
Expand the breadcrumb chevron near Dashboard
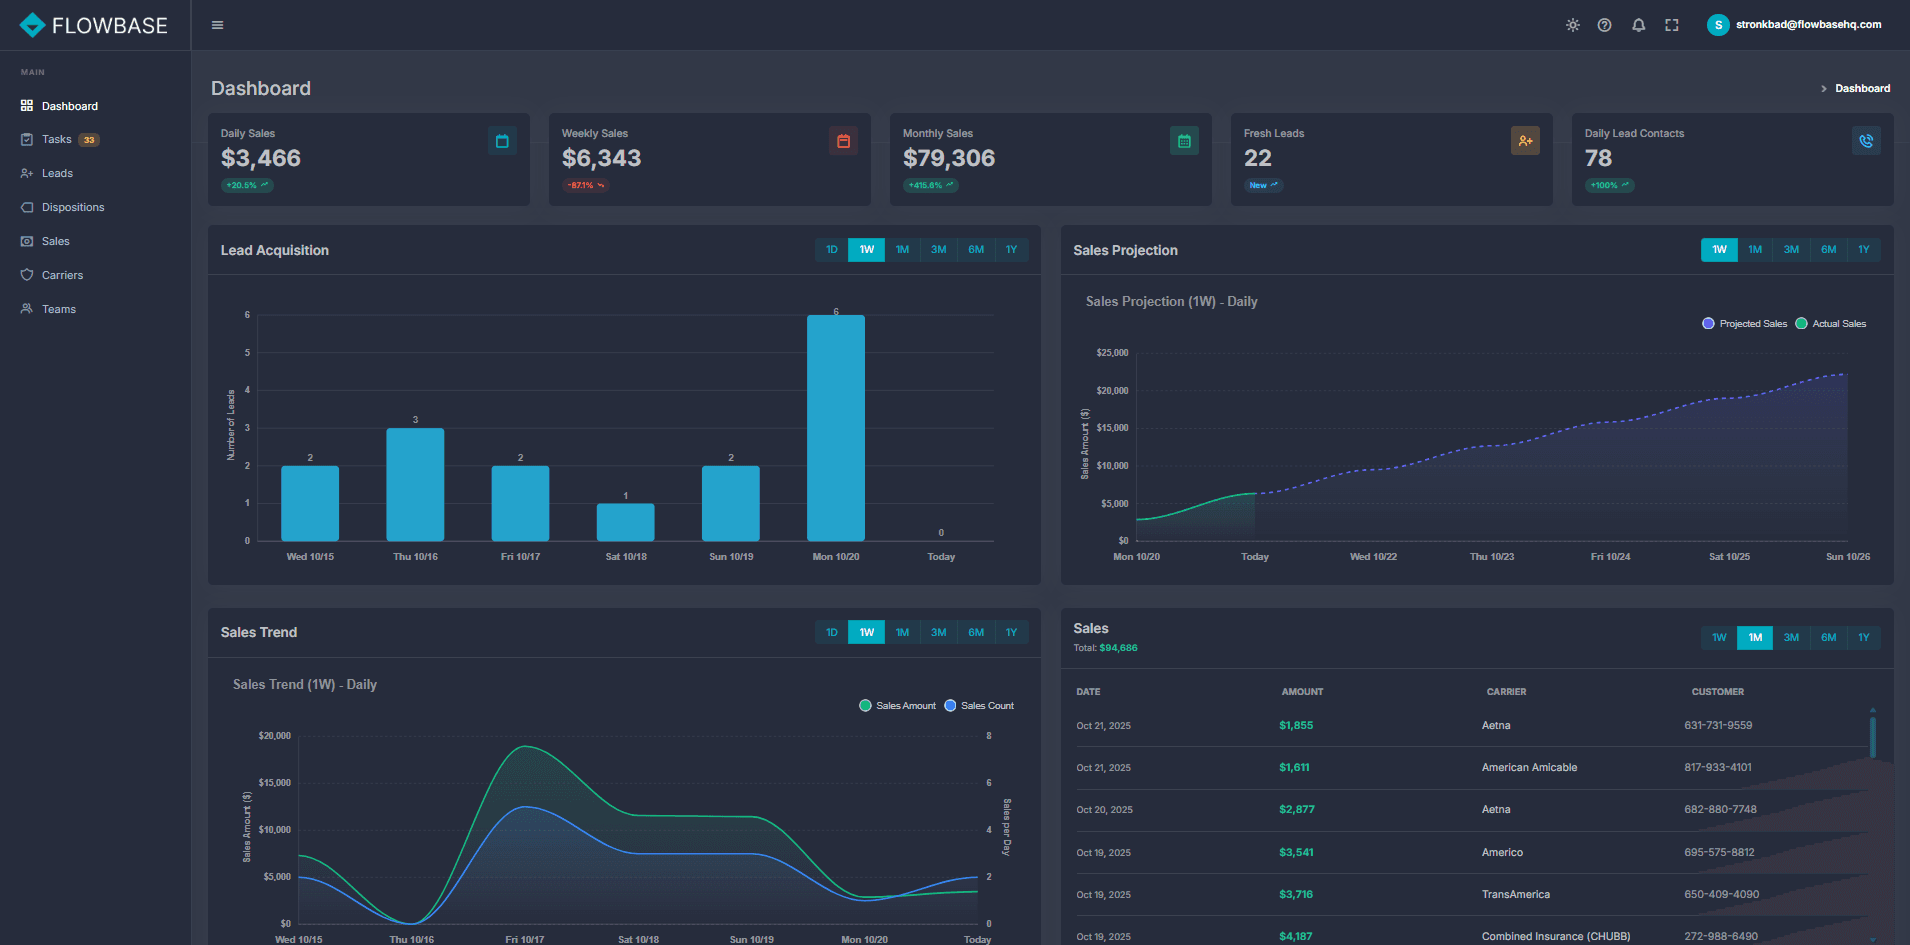[x=1822, y=88]
